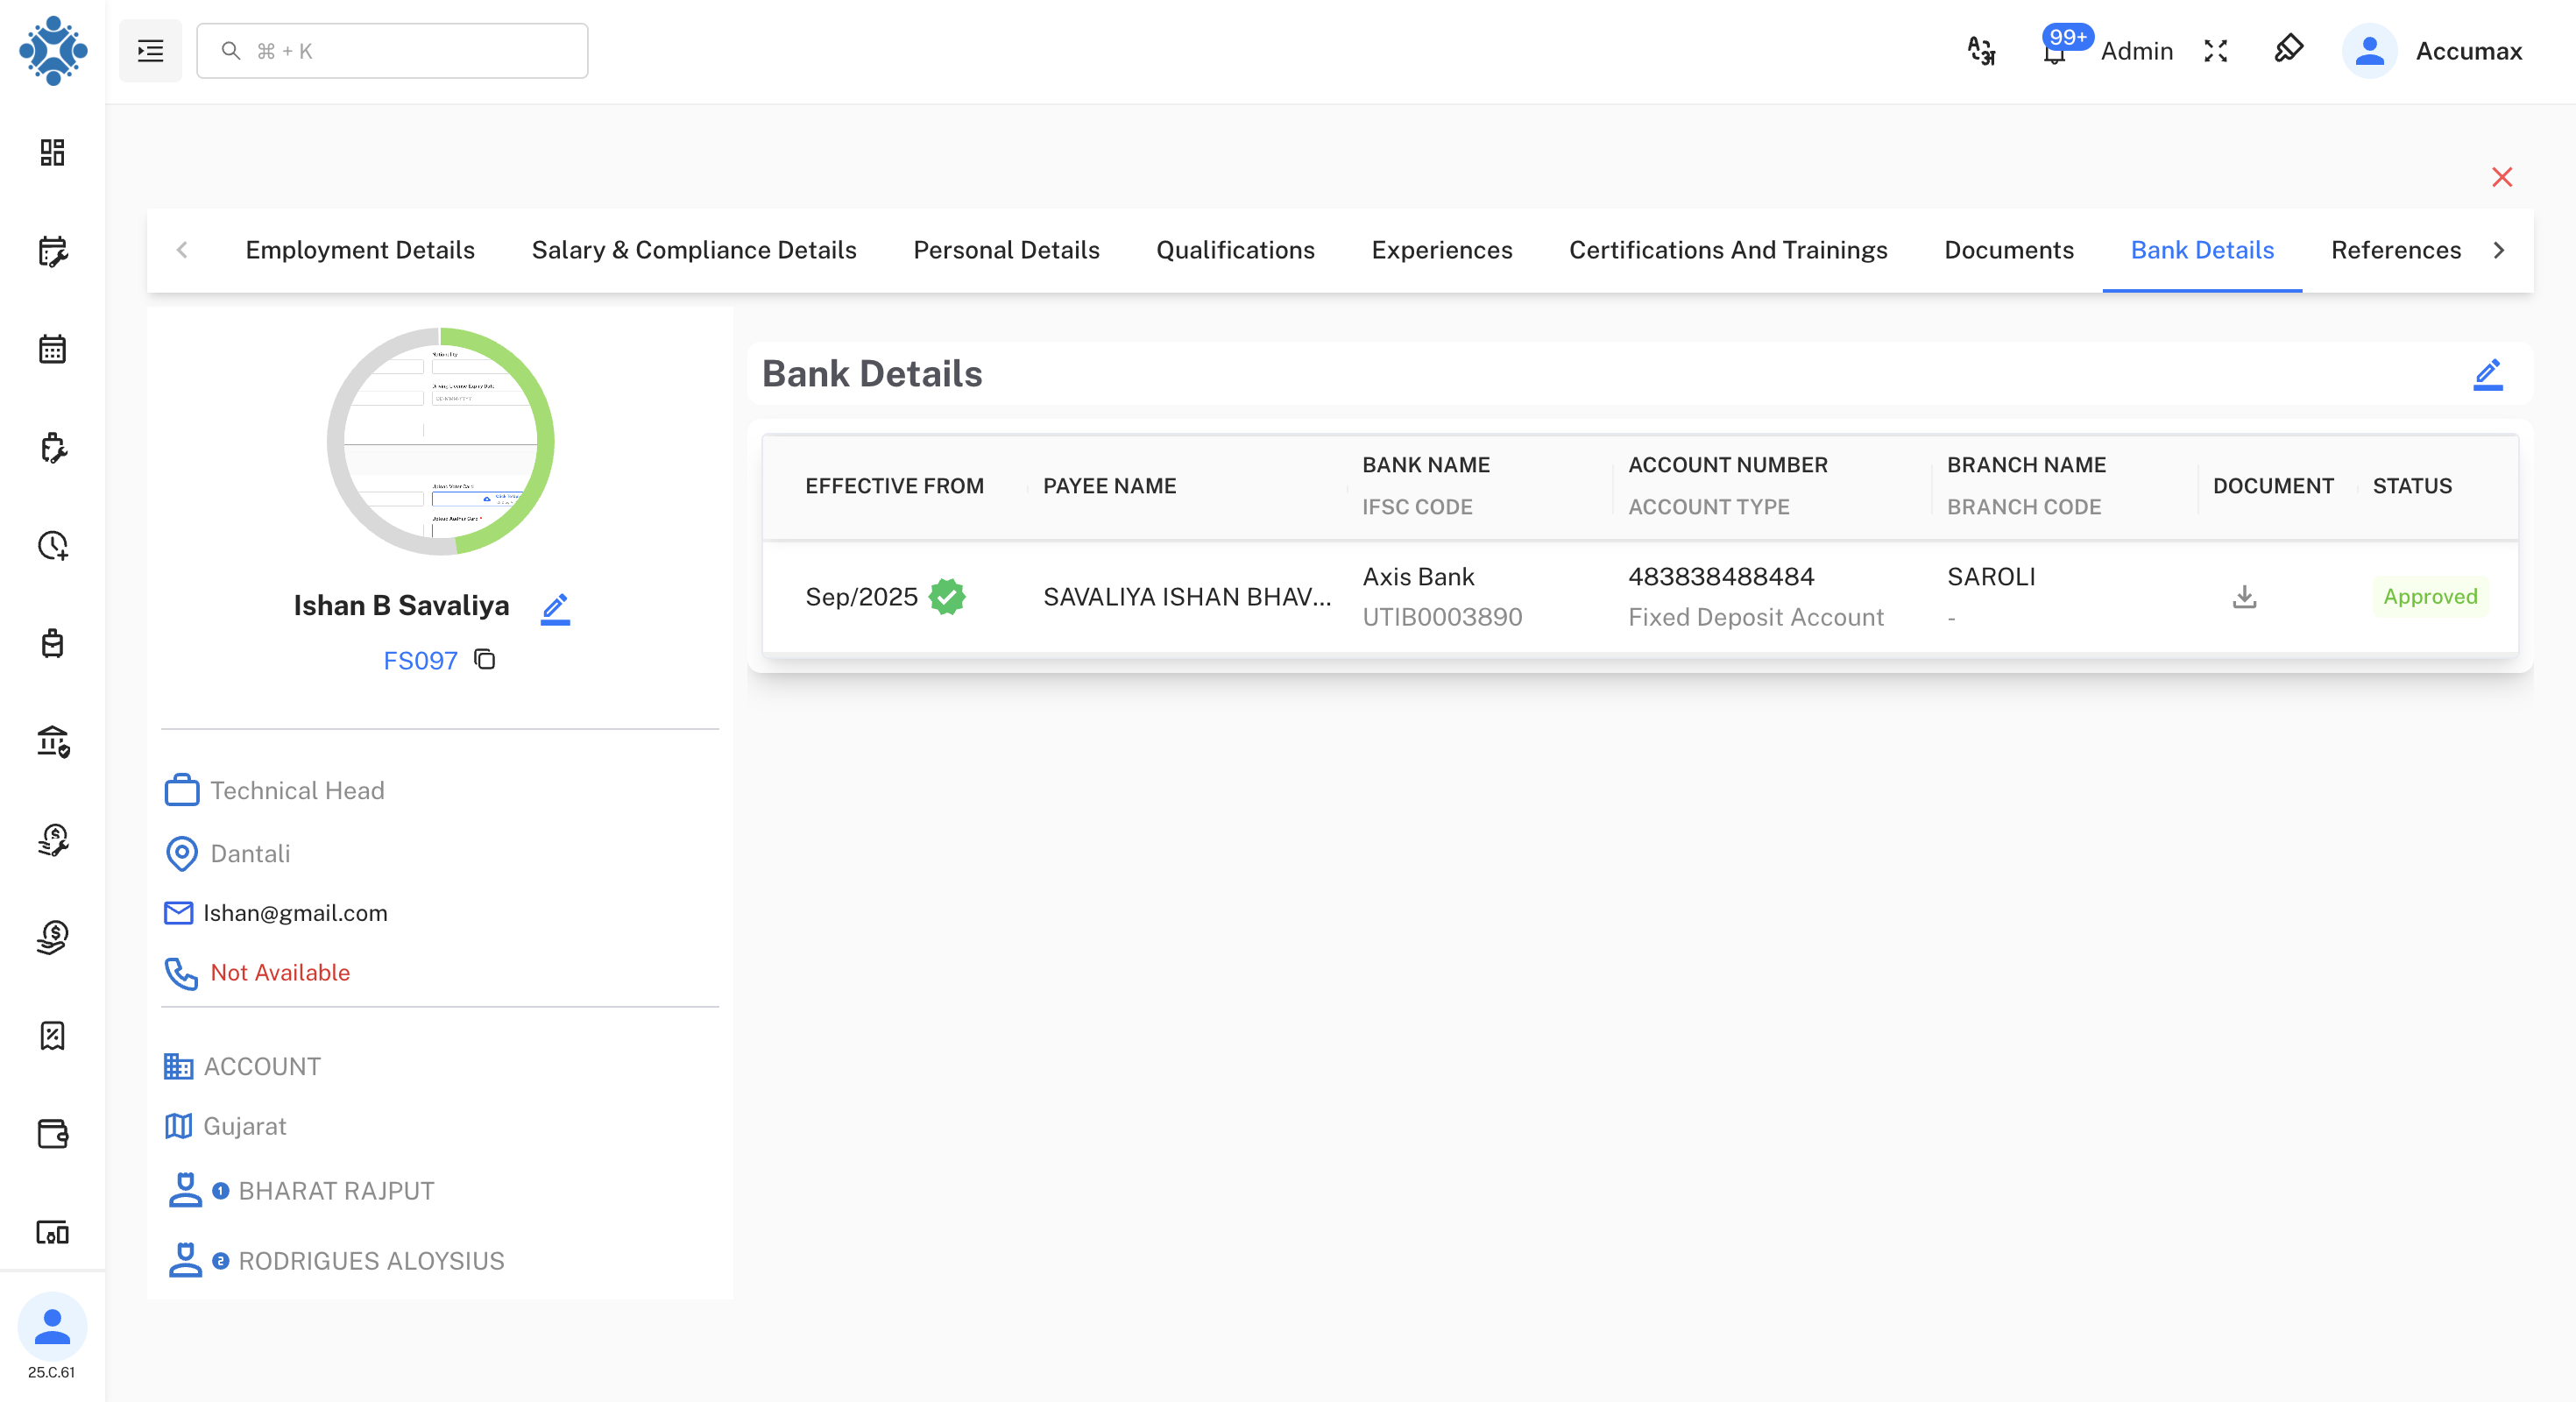This screenshot has height=1402, width=2576.
Task: Switch to the Qualifications tab
Action: (x=1236, y=250)
